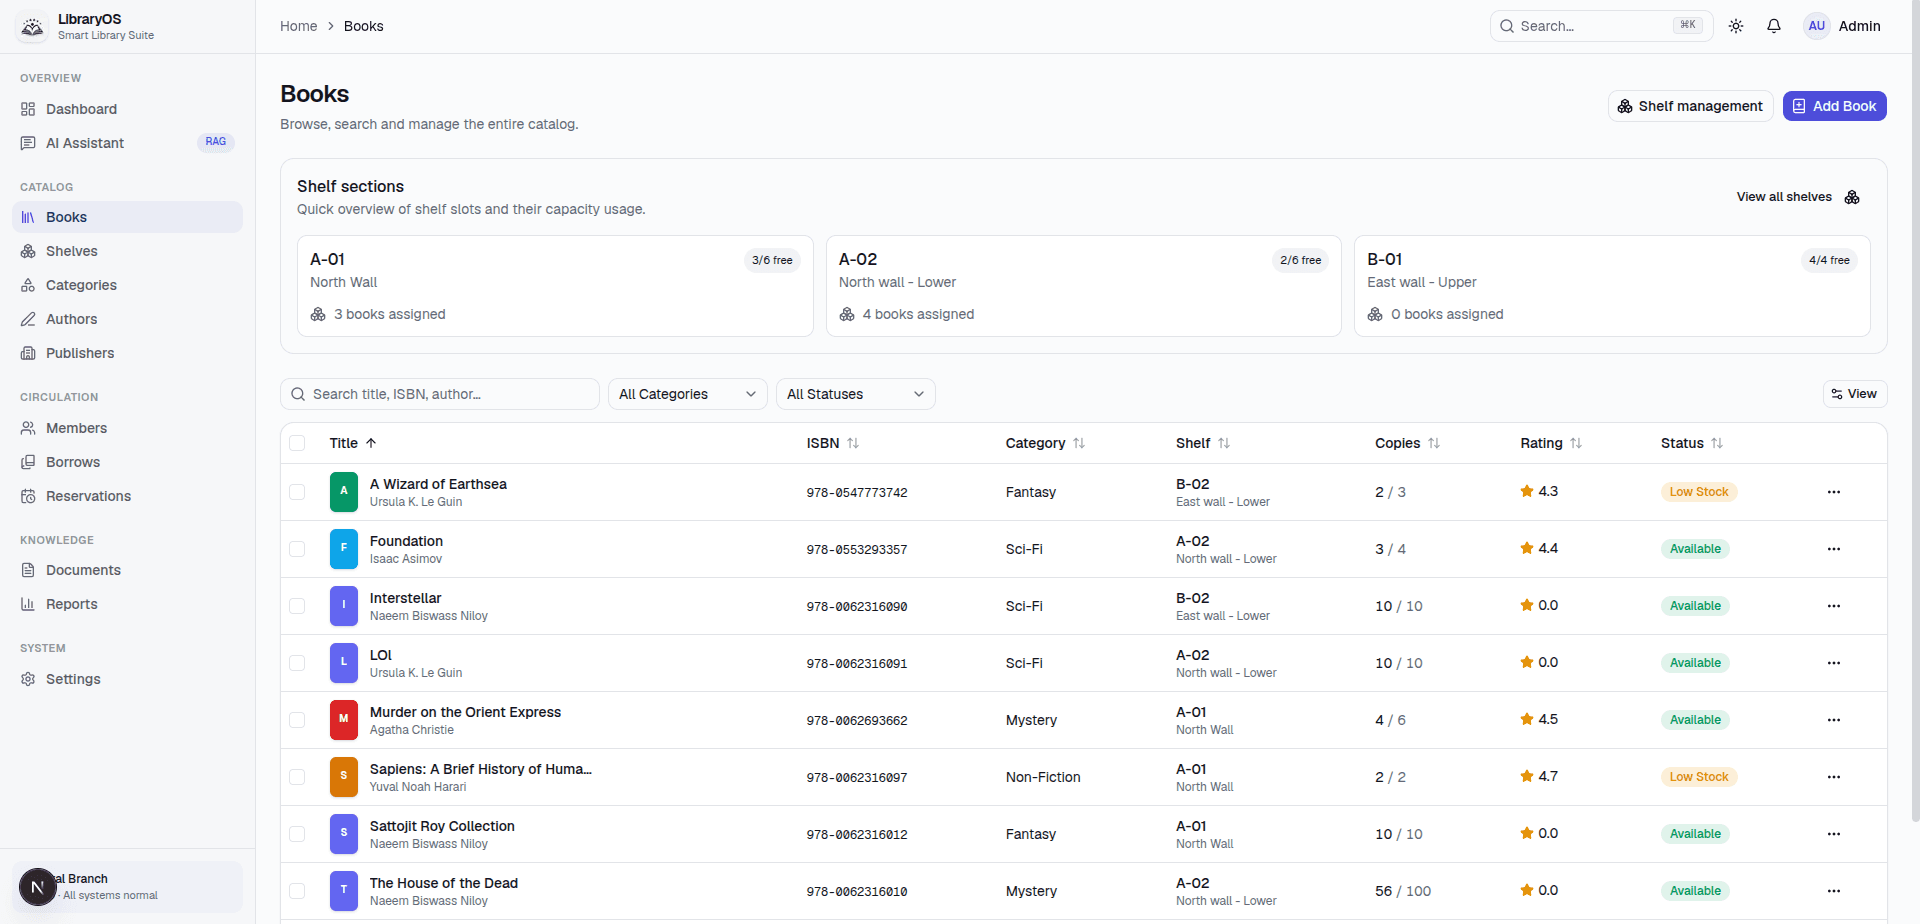The width and height of the screenshot is (1920, 924).
Task: Open notifications bell icon
Action: pyautogui.click(x=1774, y=26)
